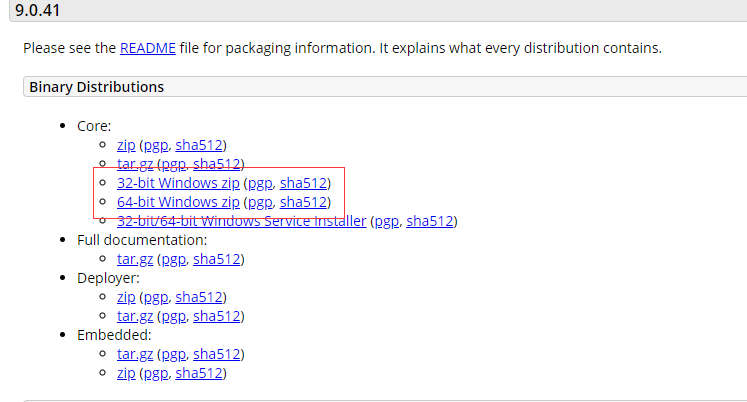Open pgp signature for Full documentation tar.gz
Screen dimensions: 747x402
coord(172,259)
